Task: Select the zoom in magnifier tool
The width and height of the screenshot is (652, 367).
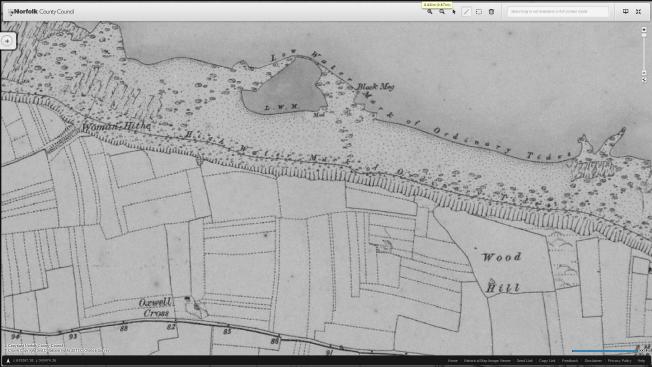Action: 430,12
